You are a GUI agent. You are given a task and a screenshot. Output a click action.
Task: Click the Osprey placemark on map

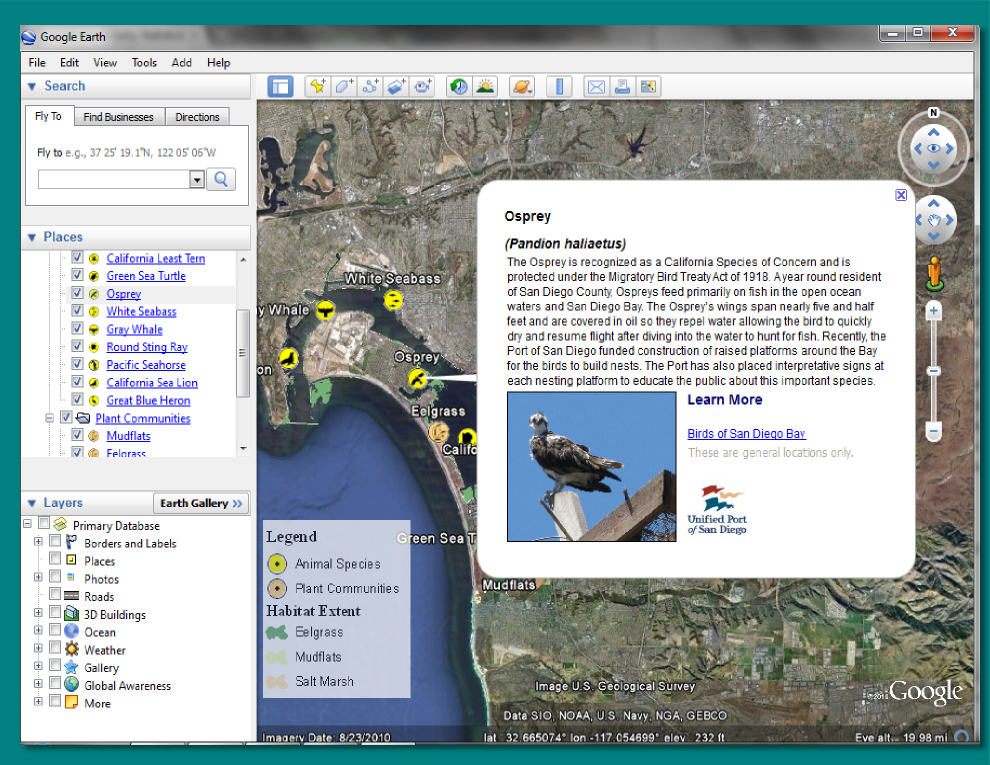(x=417, y=378)
